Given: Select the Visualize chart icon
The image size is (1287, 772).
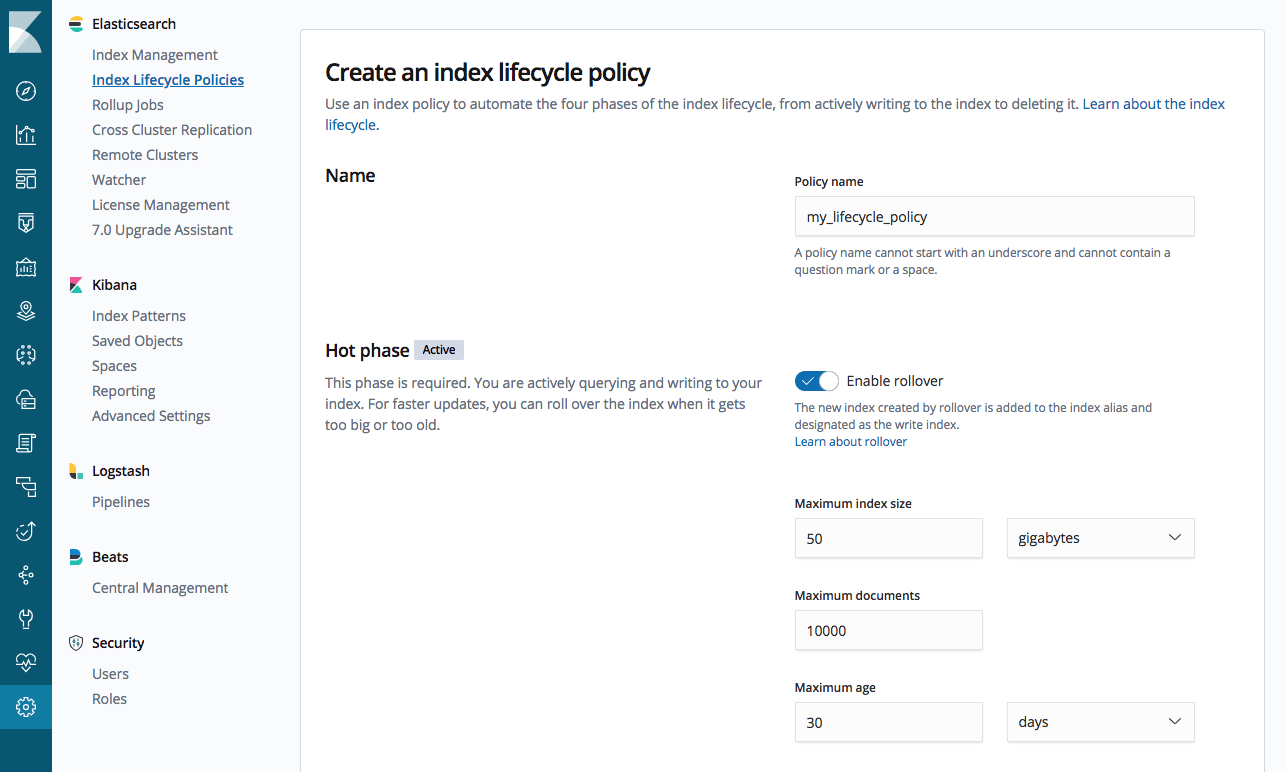Looking at the screenshot, I should 26,134.
